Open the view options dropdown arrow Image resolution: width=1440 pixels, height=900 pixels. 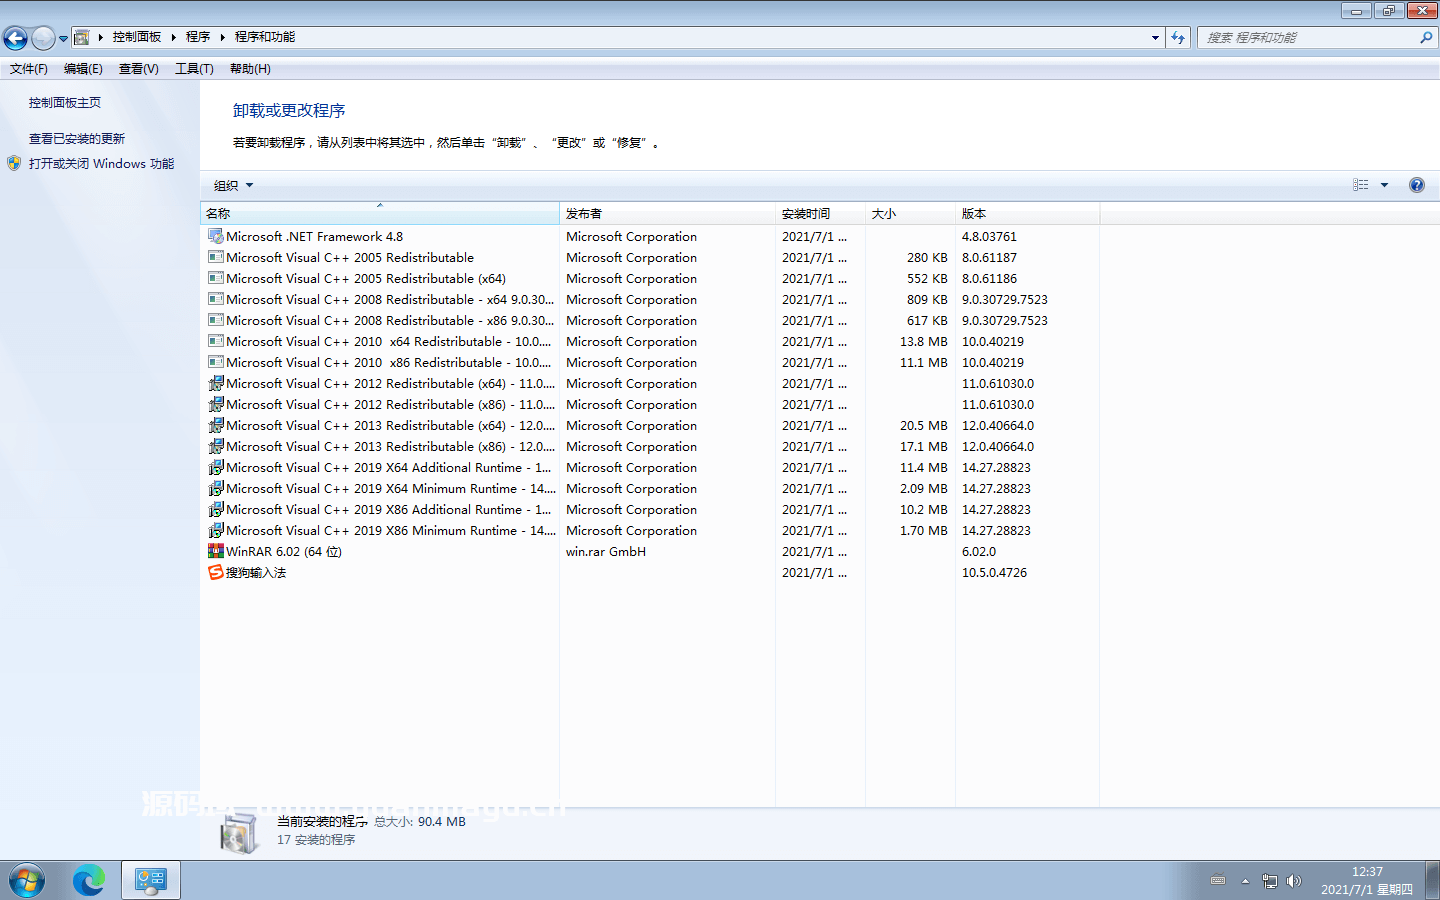tap(1384, 184)
